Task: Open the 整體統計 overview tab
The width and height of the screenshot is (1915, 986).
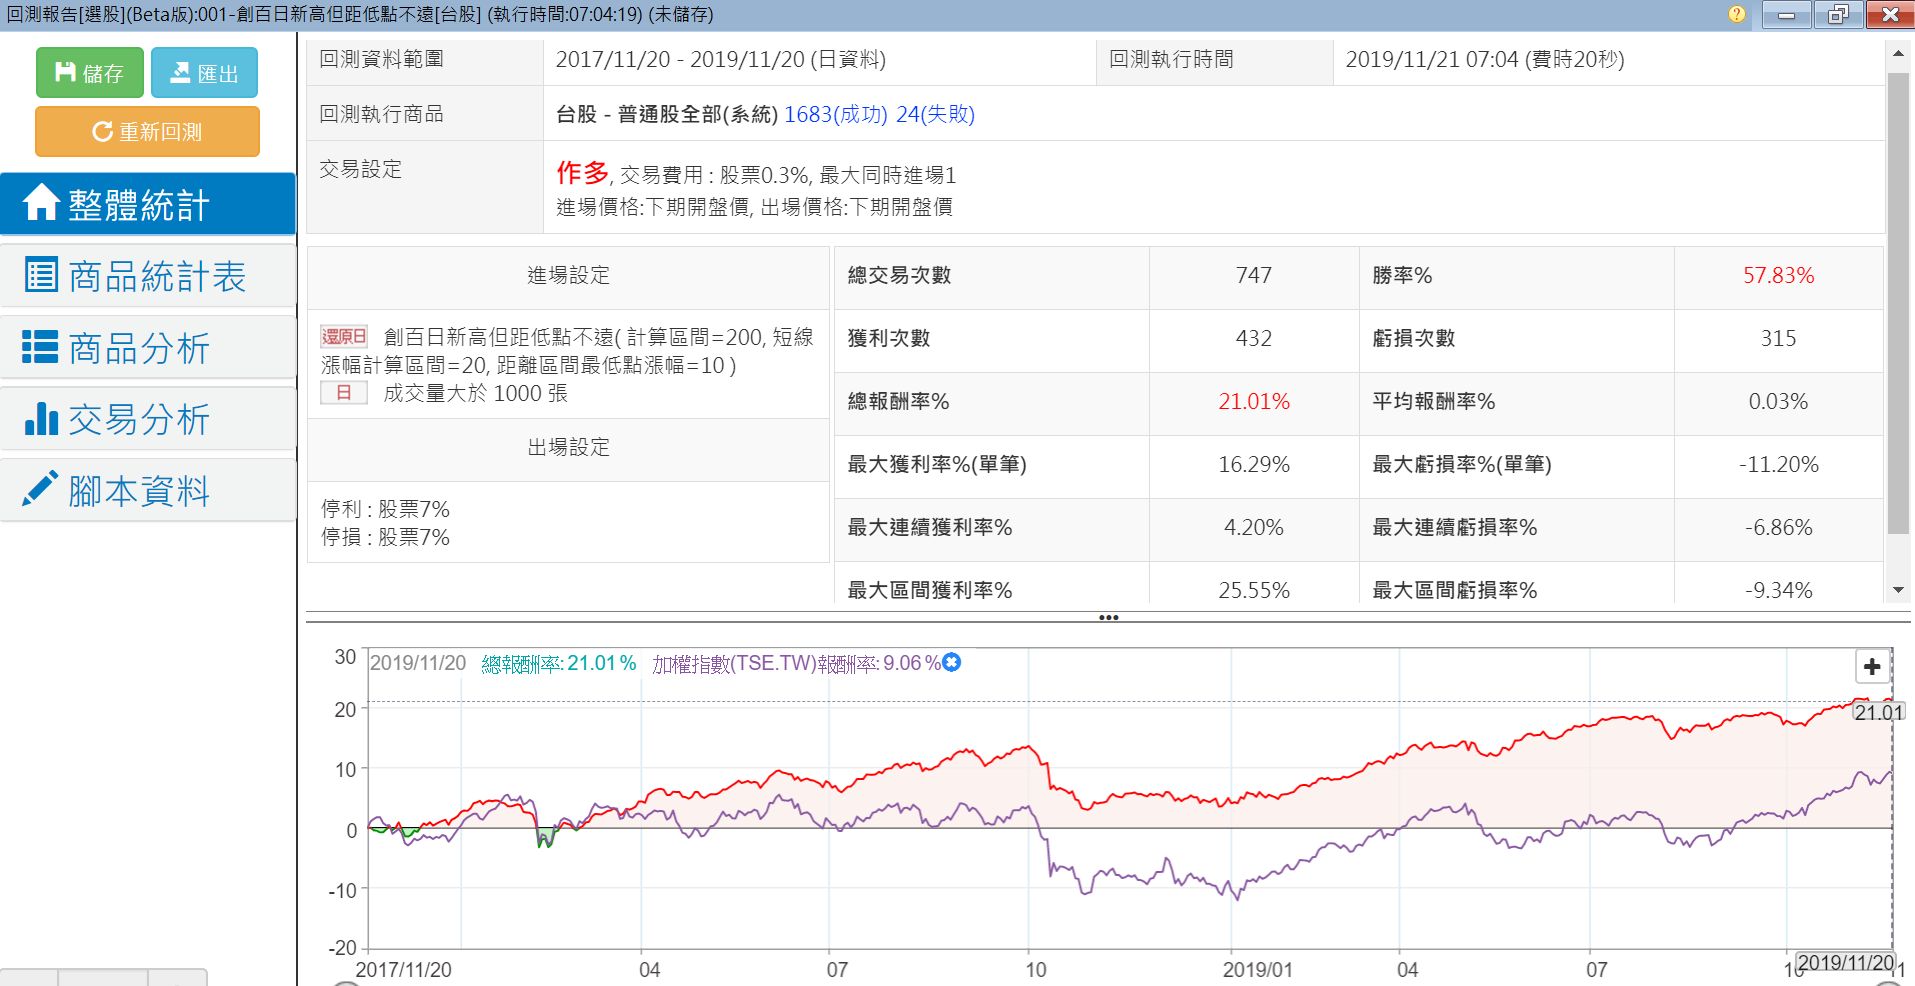Action: point(148,204)
